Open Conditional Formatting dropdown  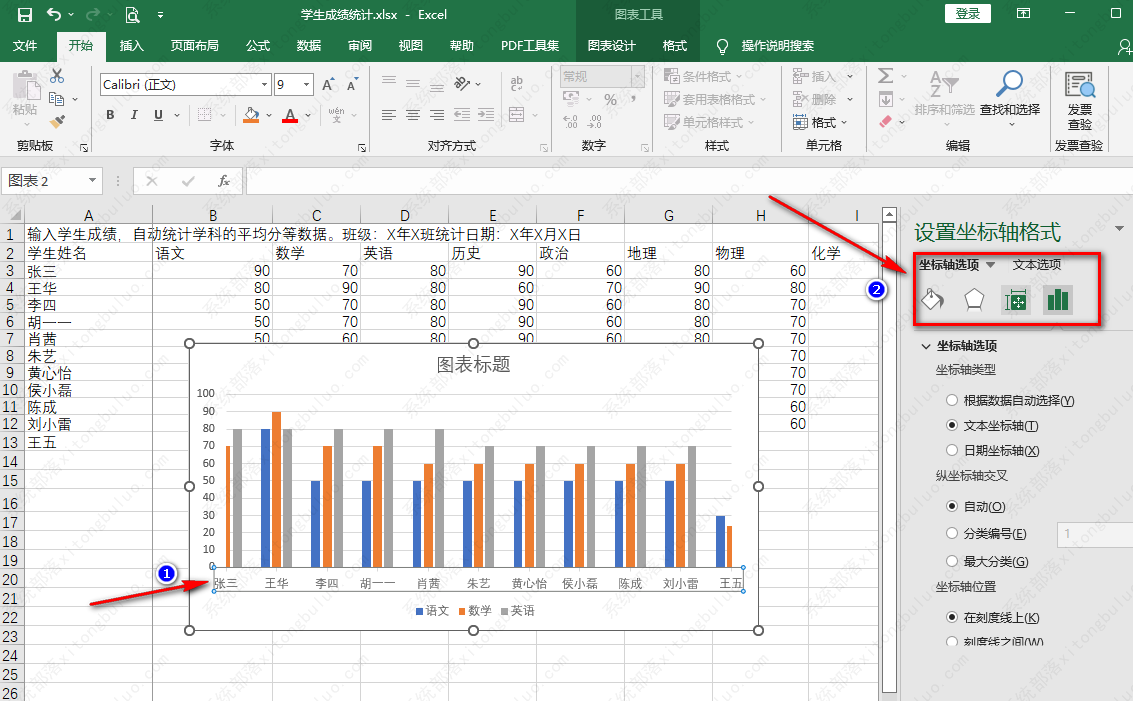tap(704, 76)
